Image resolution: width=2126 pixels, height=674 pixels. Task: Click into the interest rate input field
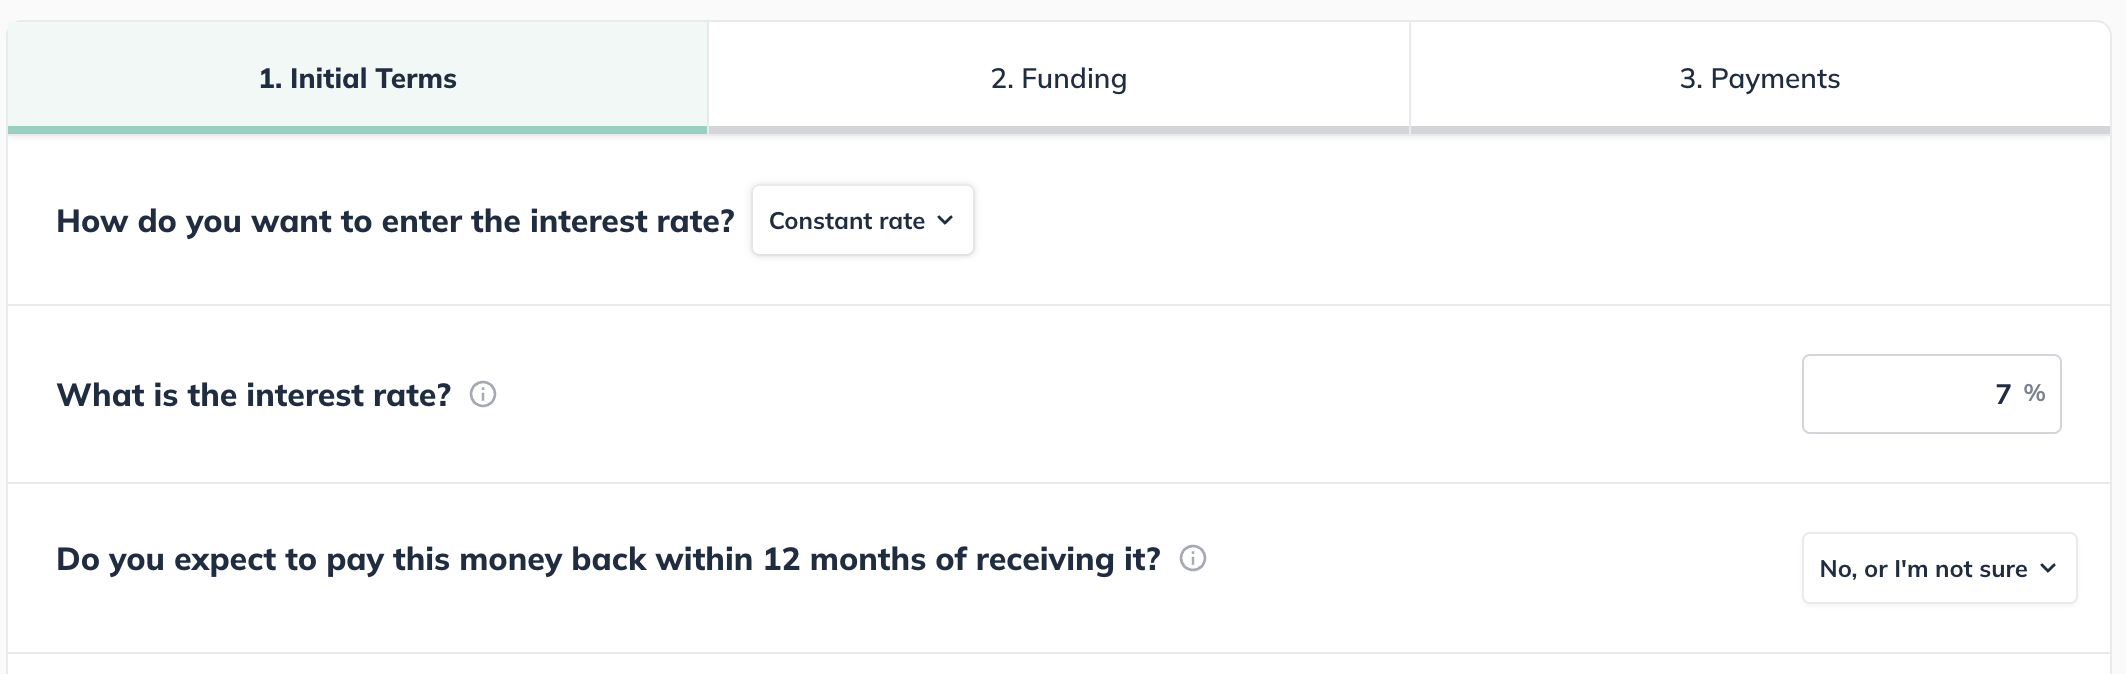(1900, 394)
